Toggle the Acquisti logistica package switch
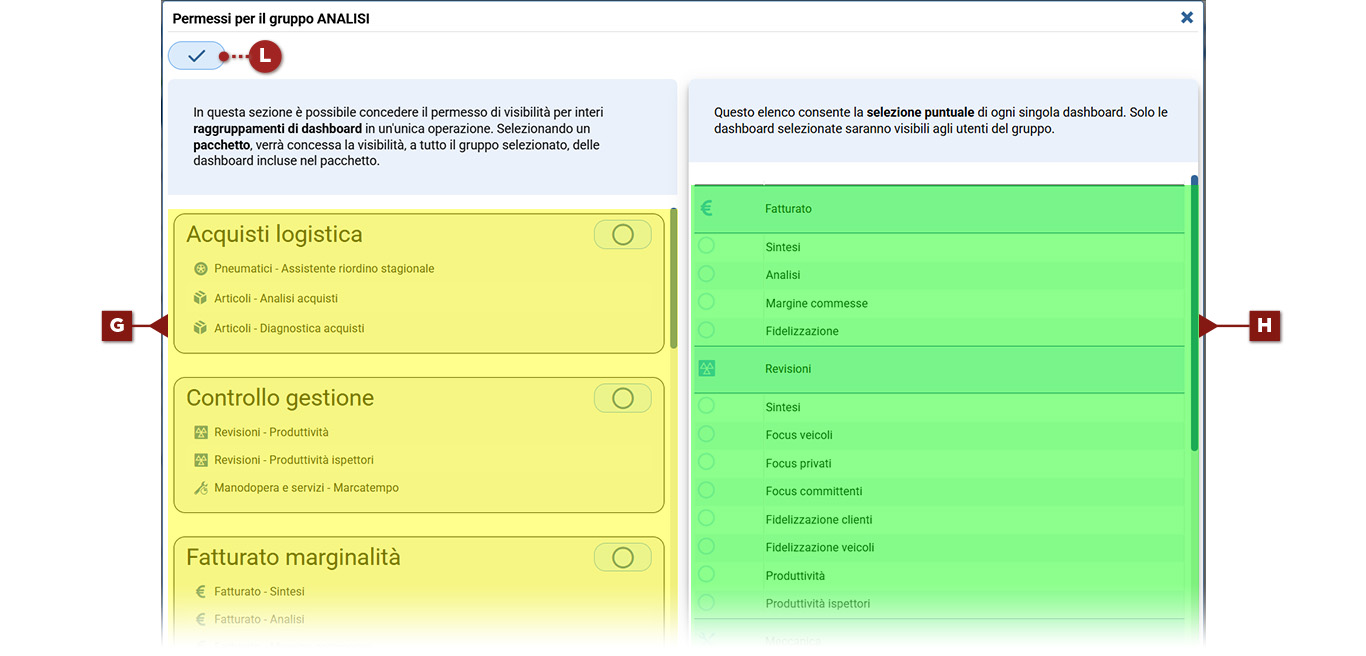This screenshot has height=656, width=1366. pyautogui.click(x=623, y=235)
